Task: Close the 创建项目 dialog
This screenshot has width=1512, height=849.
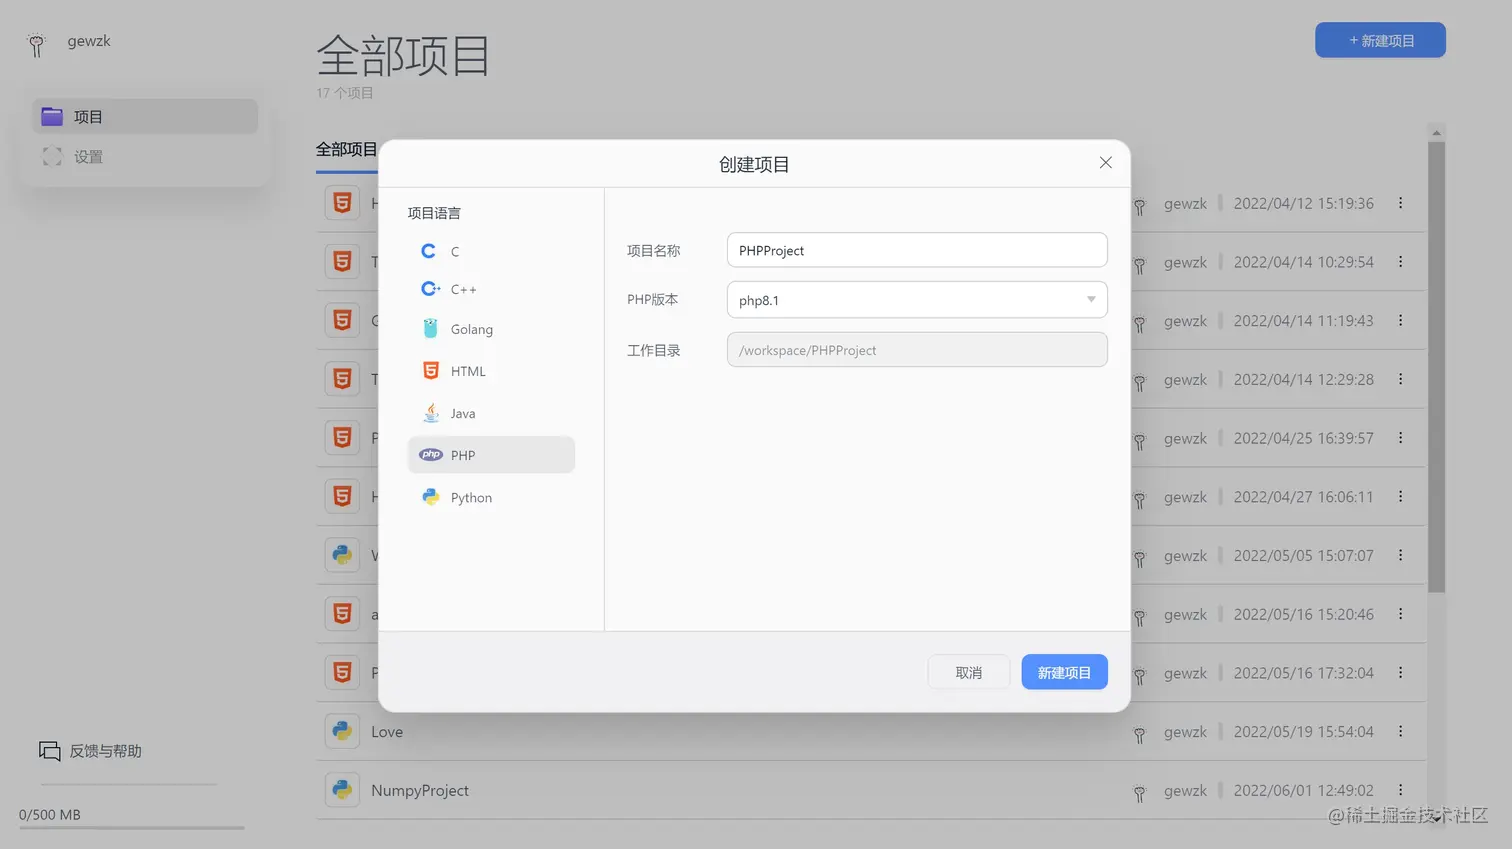Action: [1105, 163]
